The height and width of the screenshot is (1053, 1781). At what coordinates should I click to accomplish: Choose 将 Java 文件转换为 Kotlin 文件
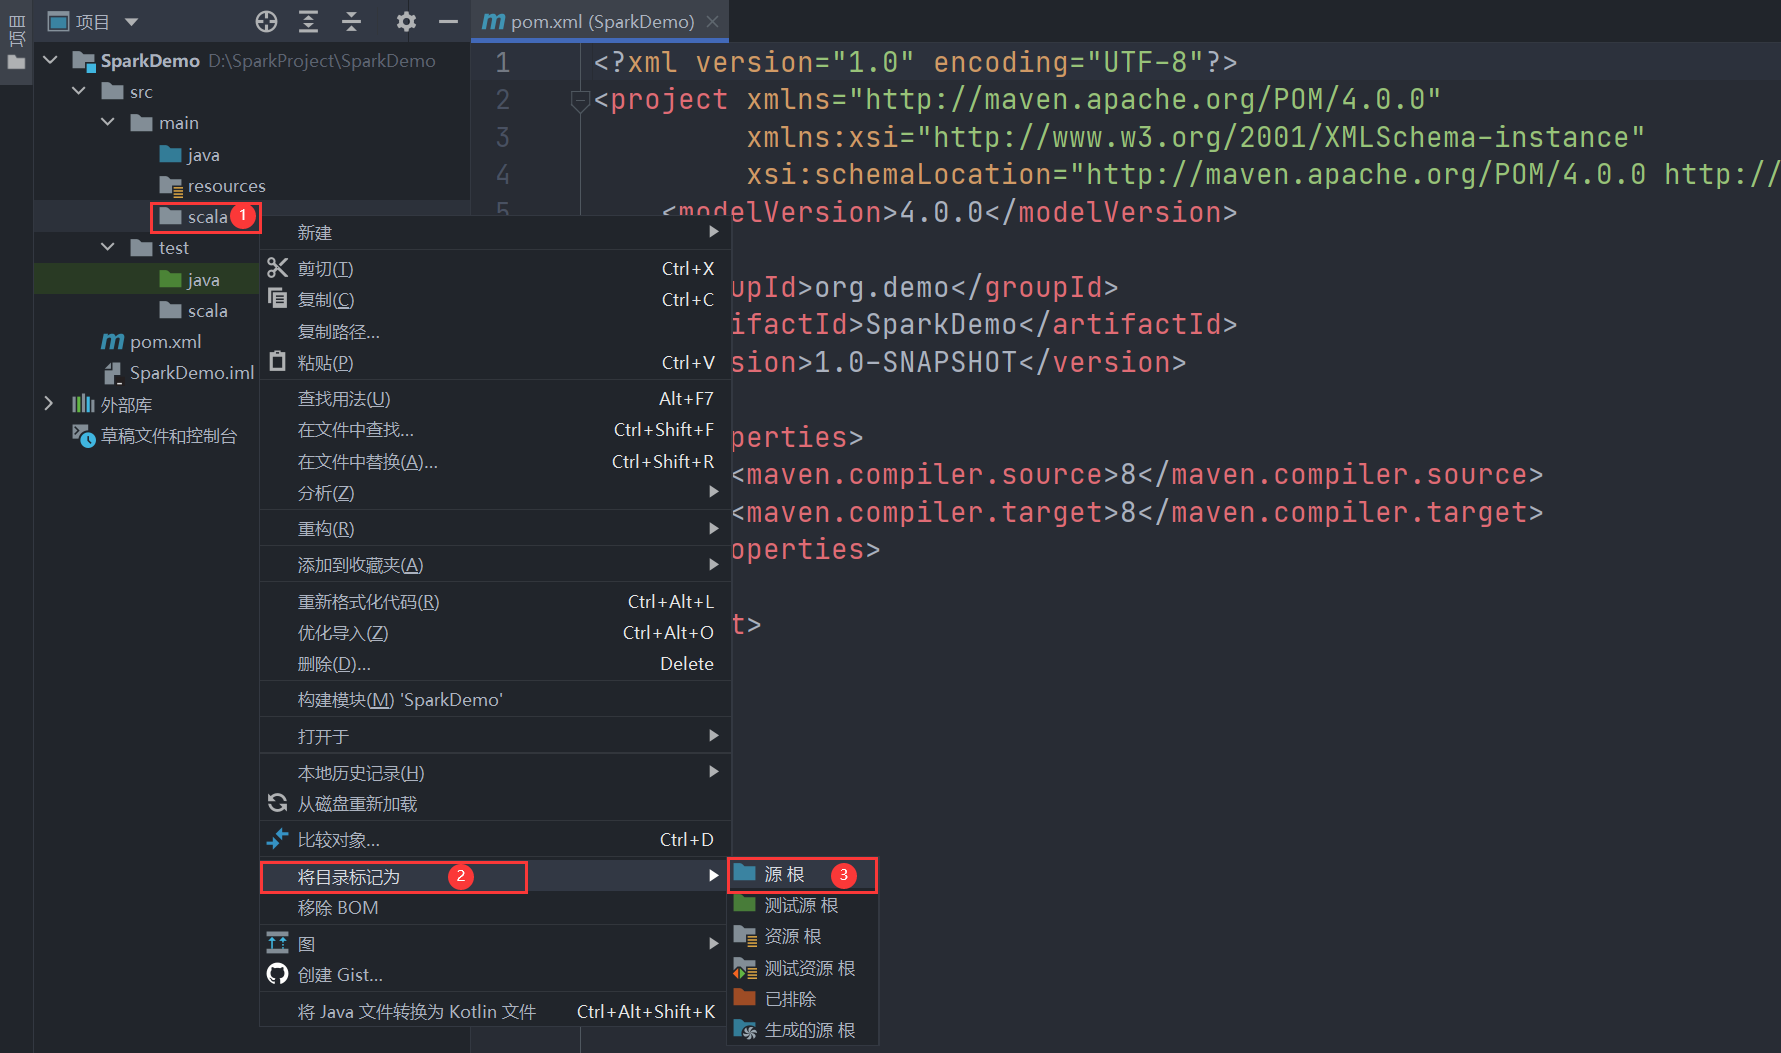click(495, 1011)
